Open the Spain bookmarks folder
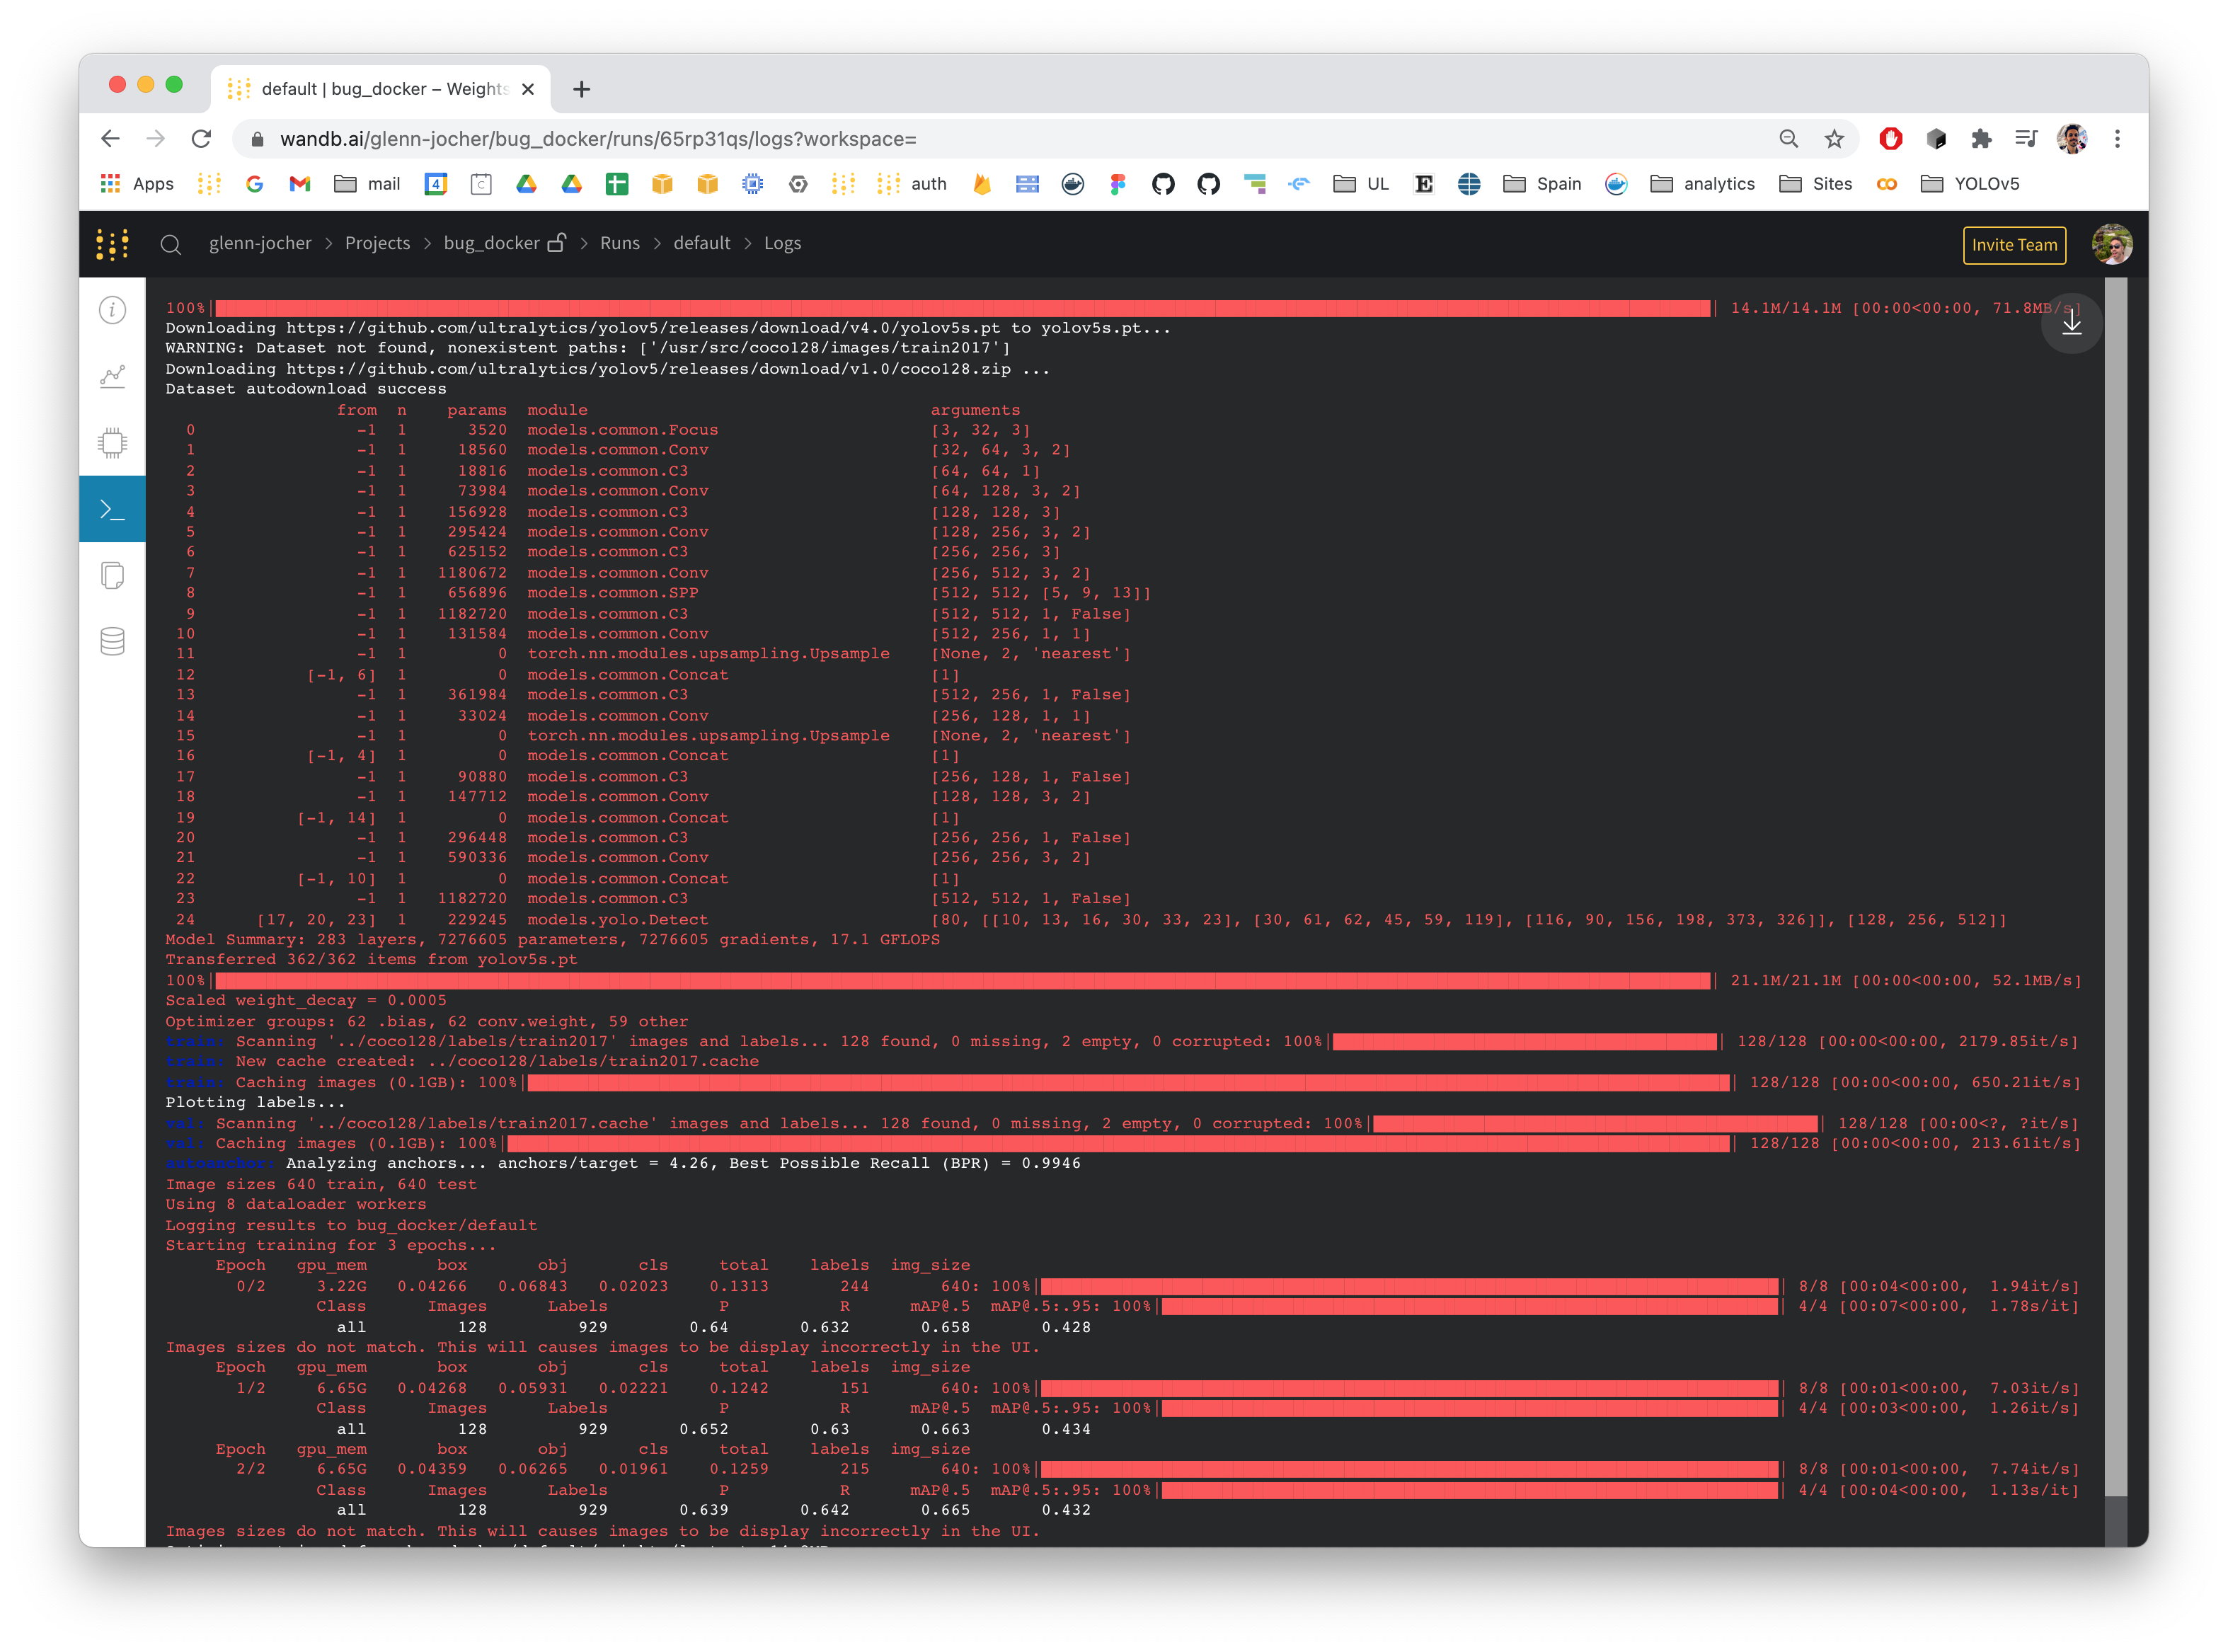Screen dimensions: 2228x1652 [x=1542, y=184]
